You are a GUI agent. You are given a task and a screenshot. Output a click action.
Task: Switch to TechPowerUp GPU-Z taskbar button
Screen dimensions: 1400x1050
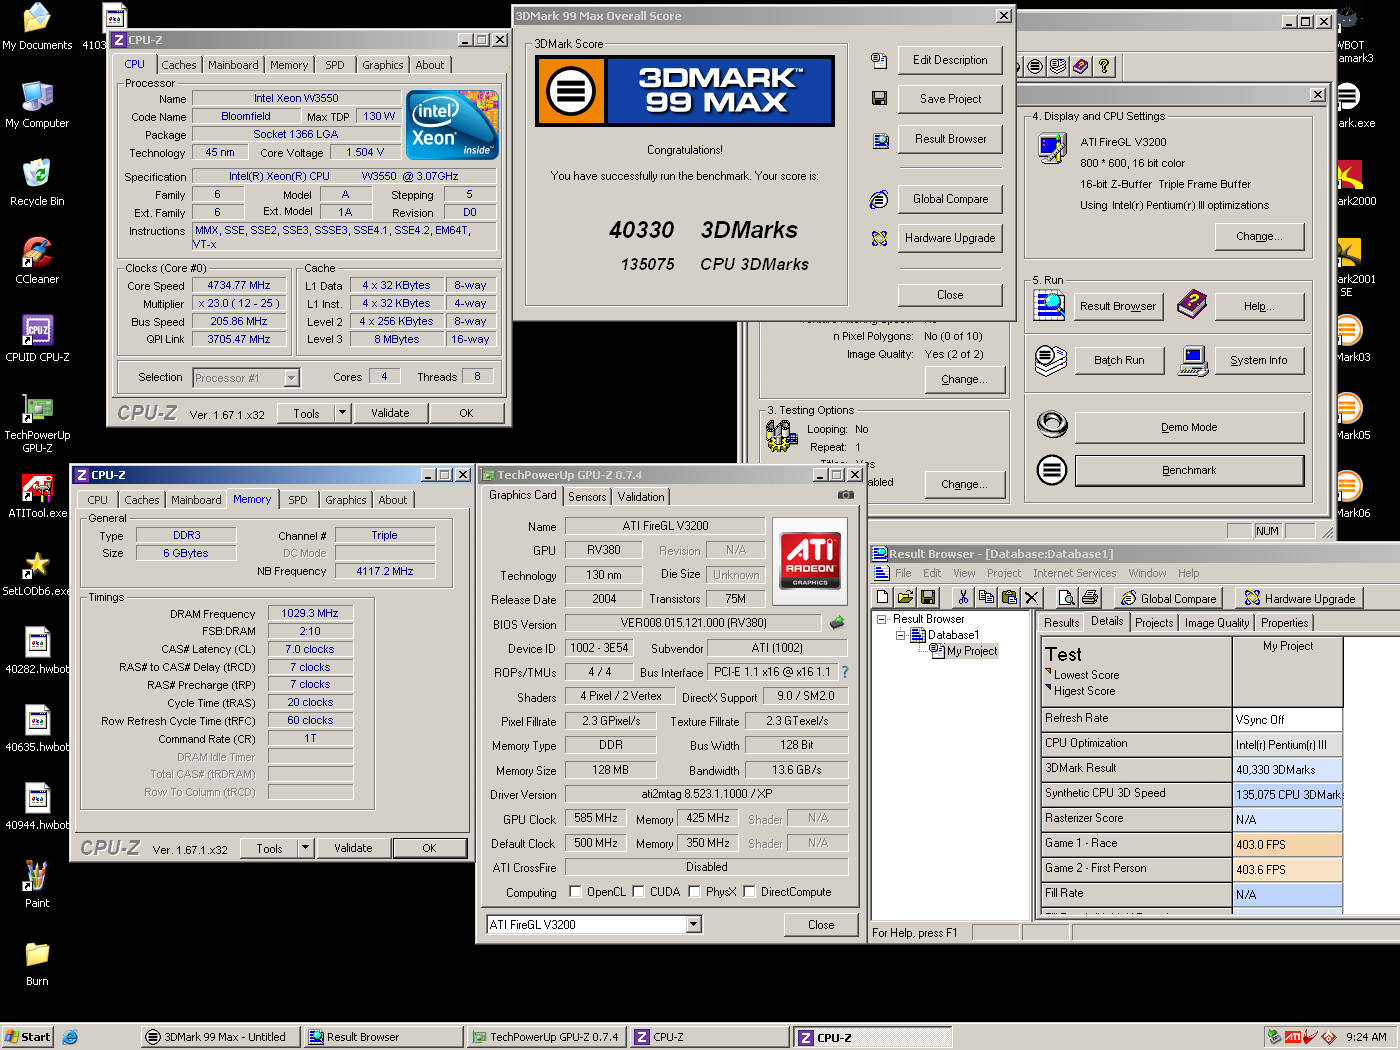pyautogui.click(x=546, y=1037)
